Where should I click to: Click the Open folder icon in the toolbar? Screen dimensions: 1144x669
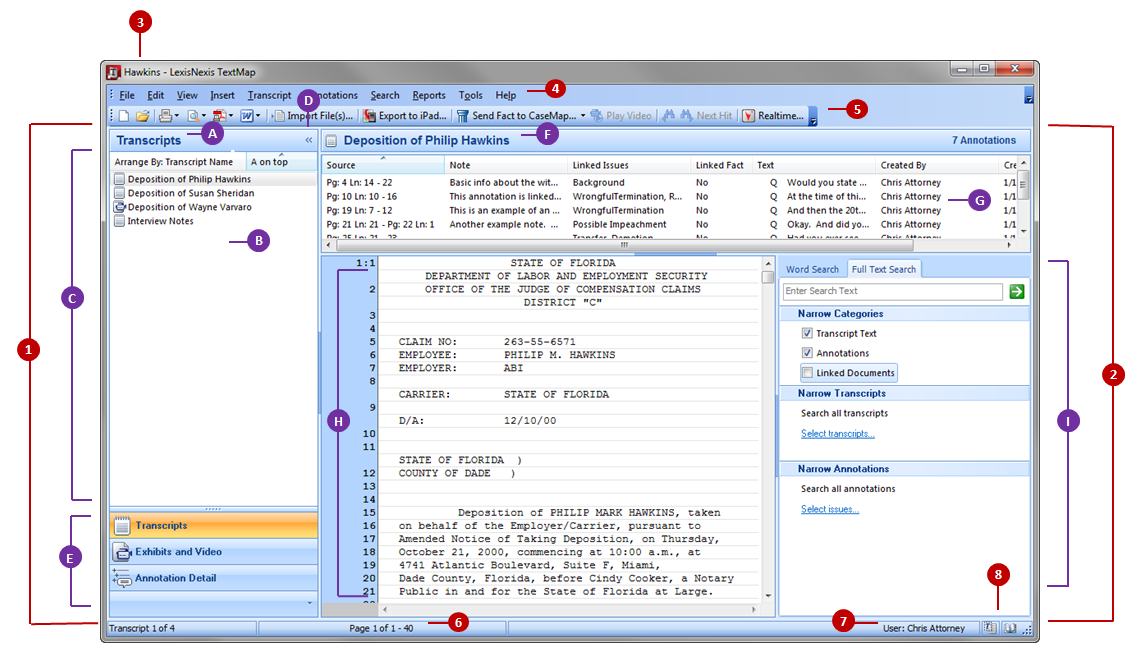pos(142,116)
